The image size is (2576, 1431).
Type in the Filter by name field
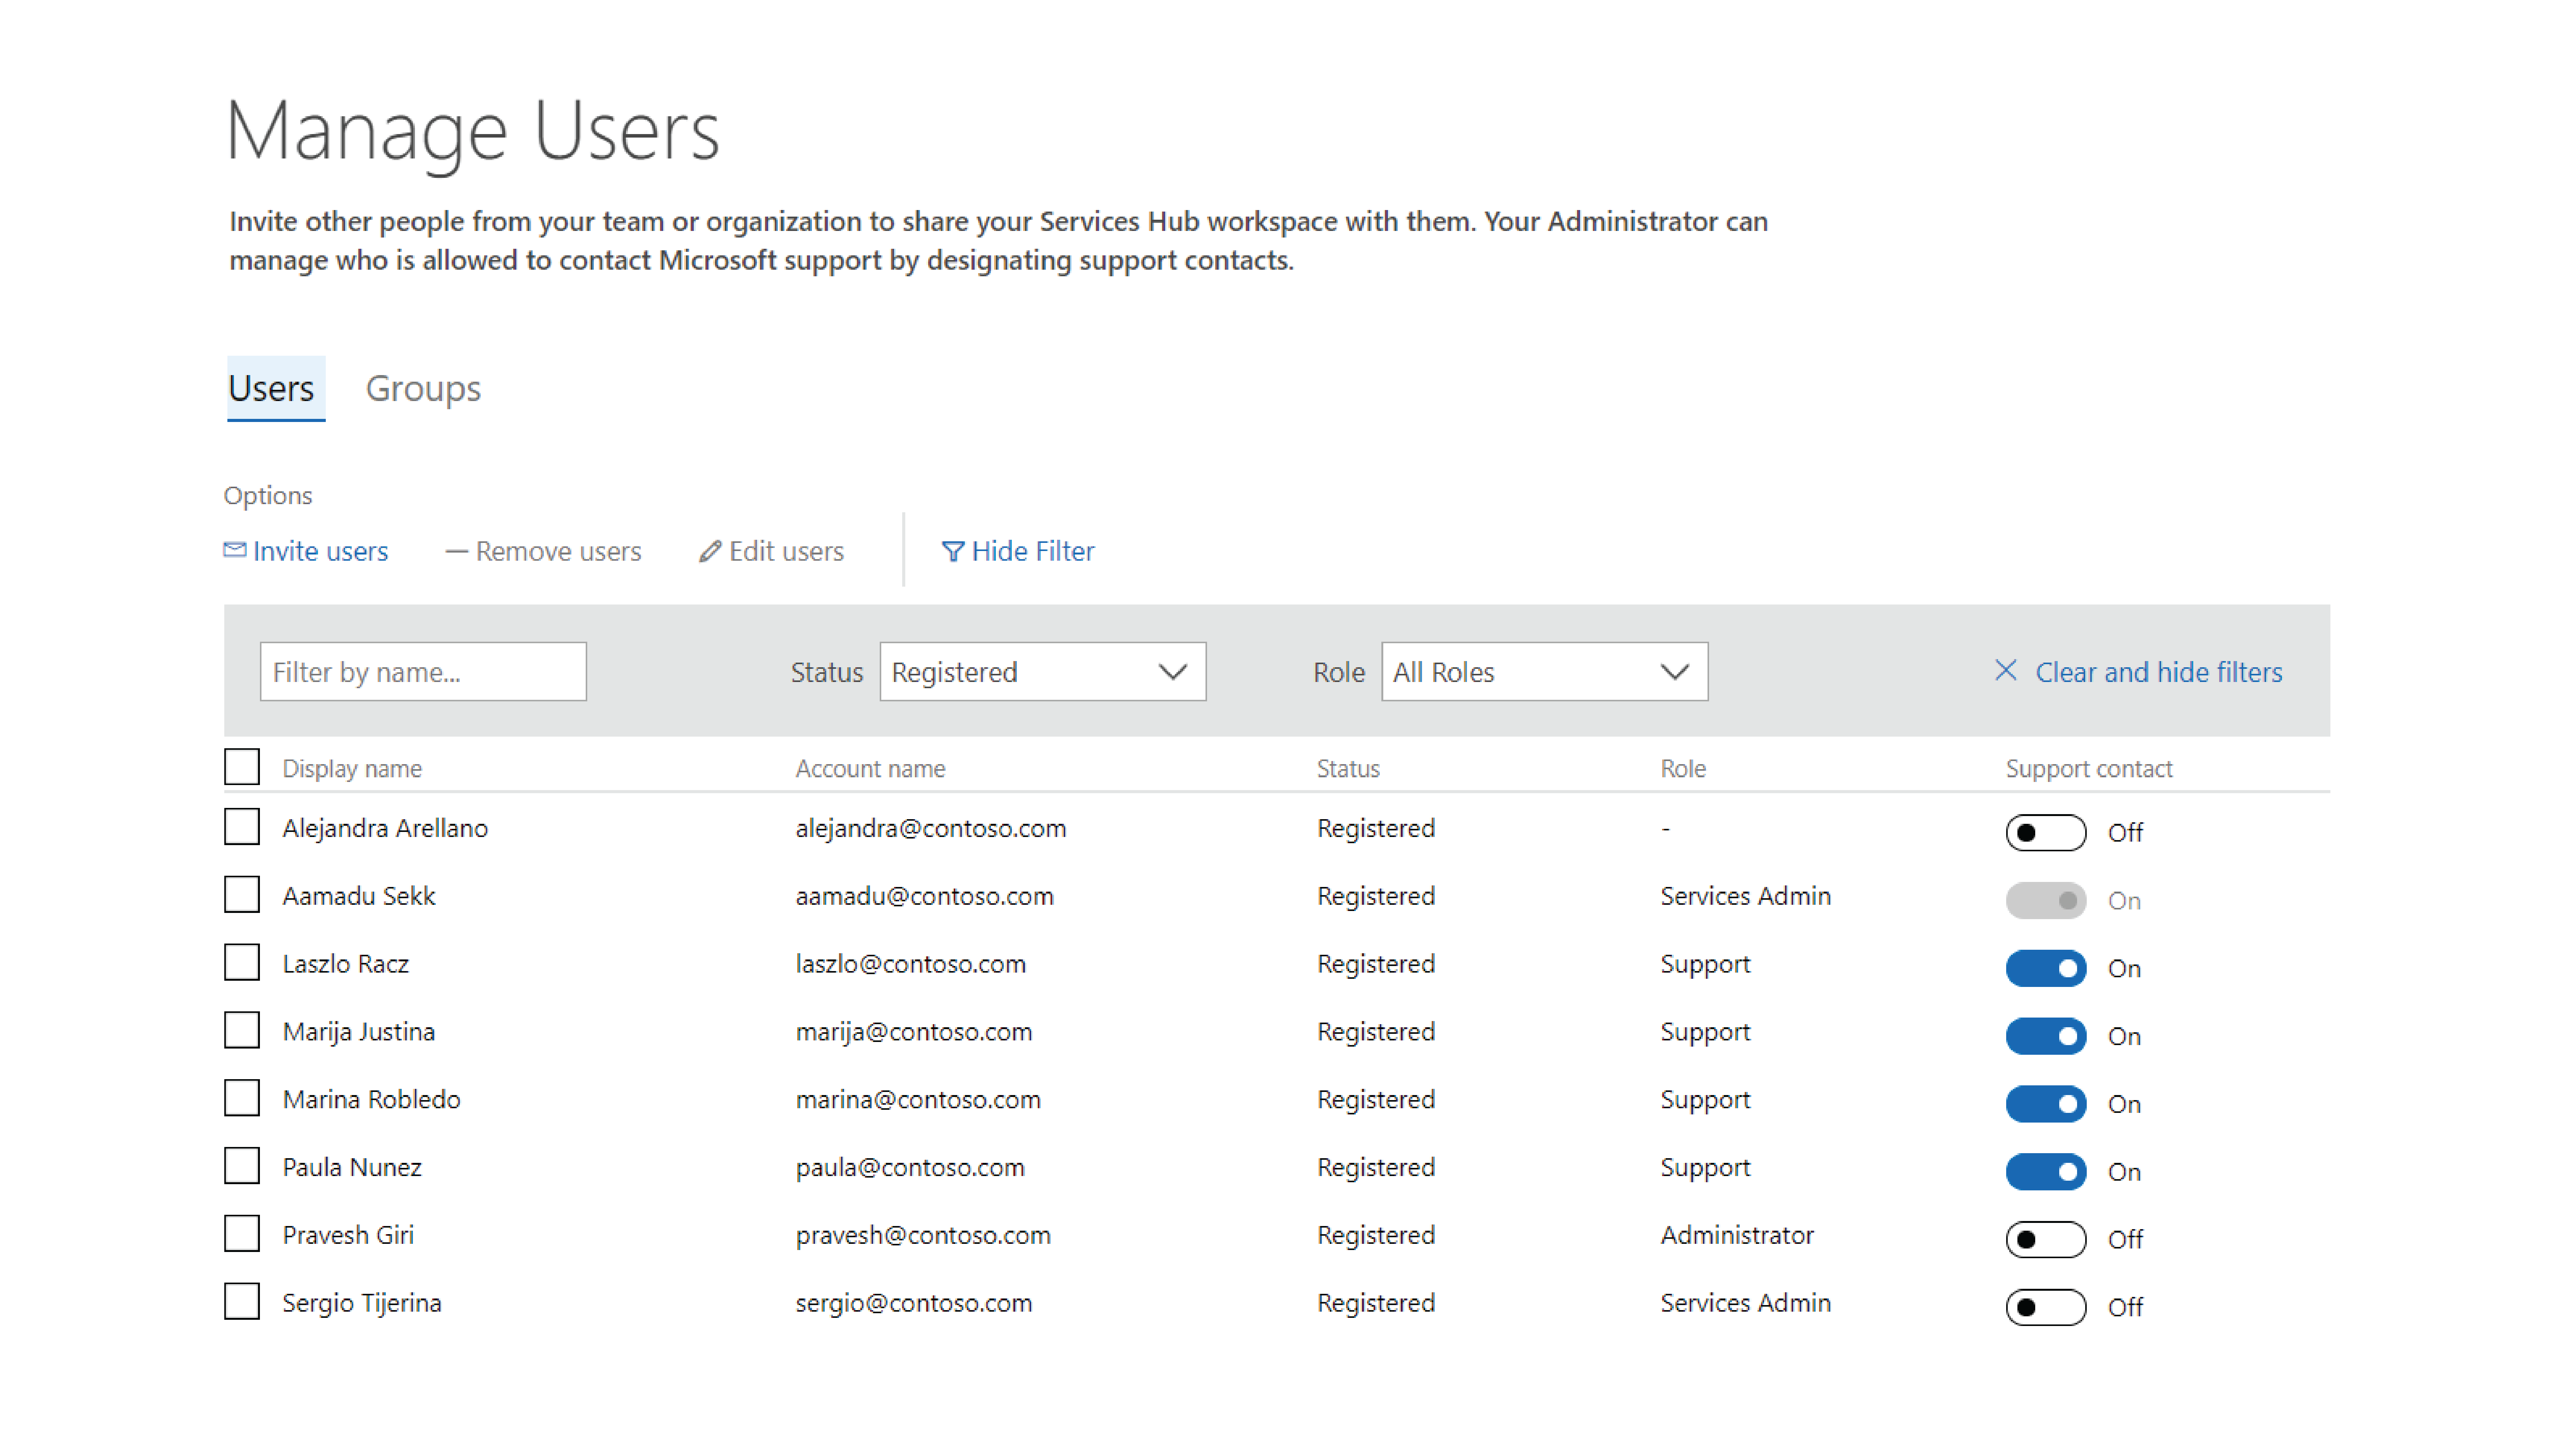423,672
